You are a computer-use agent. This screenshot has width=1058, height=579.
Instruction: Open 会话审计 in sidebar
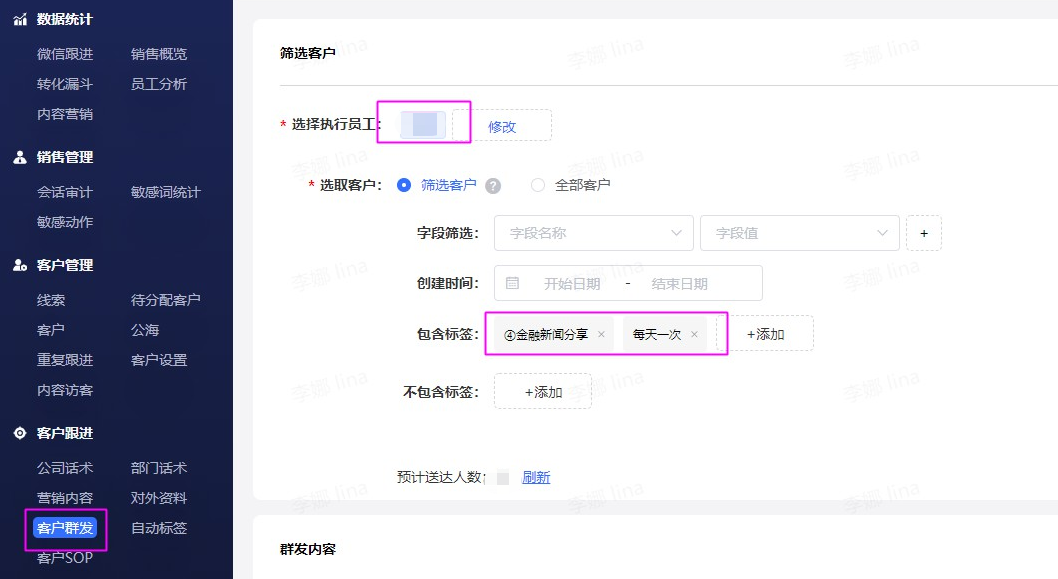click(x=65, y=192)
